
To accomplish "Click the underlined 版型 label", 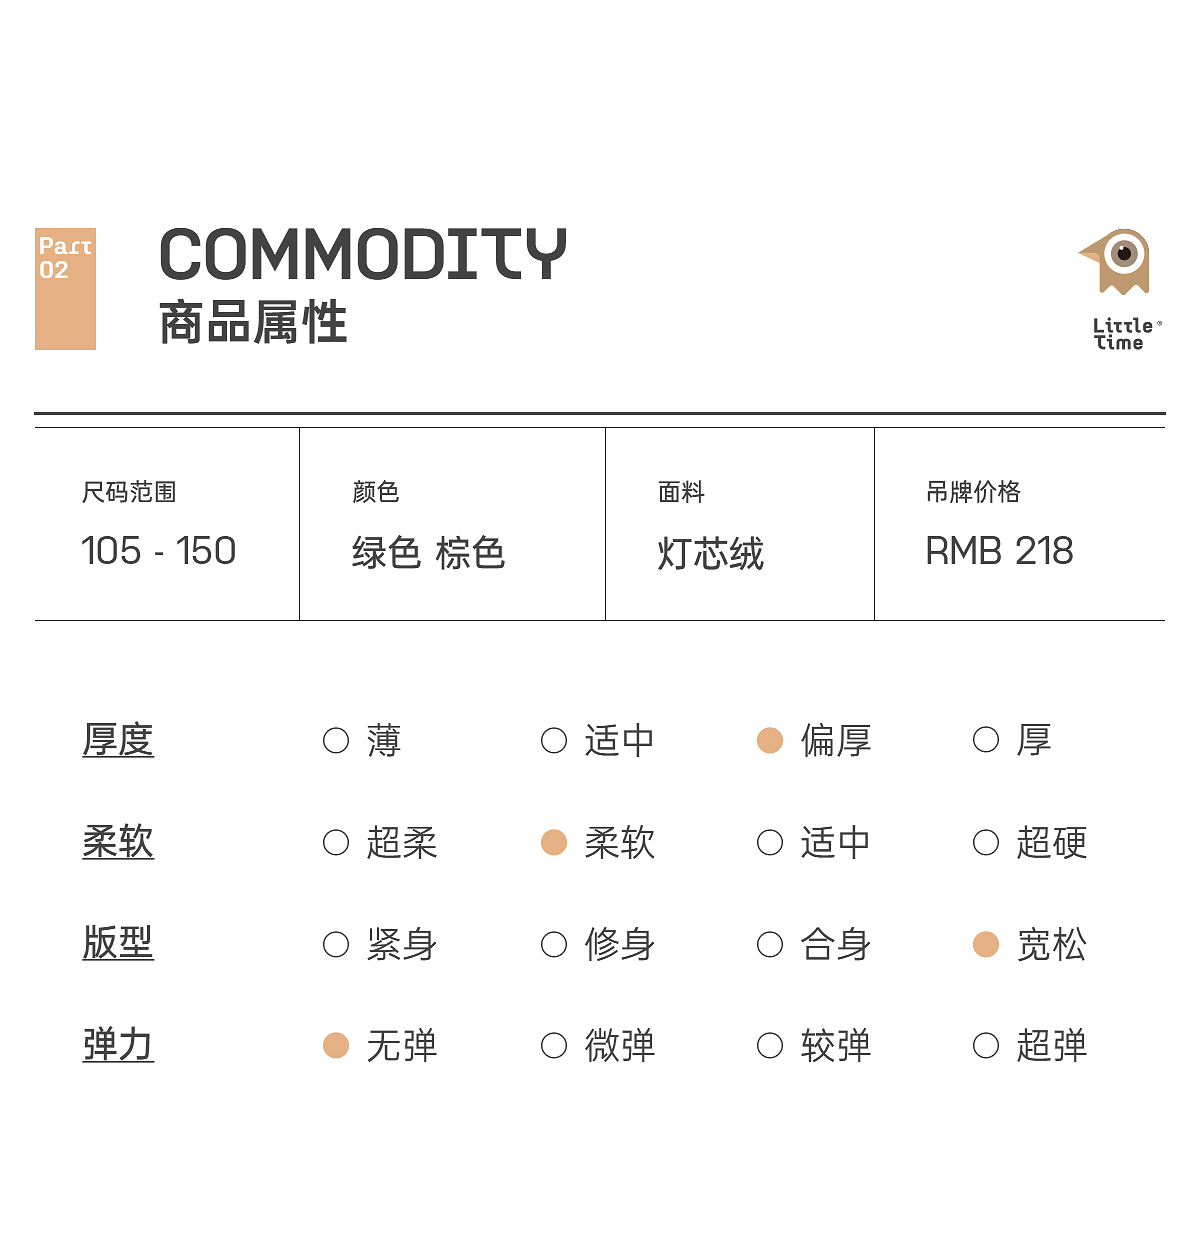I will tap(118, 943).
